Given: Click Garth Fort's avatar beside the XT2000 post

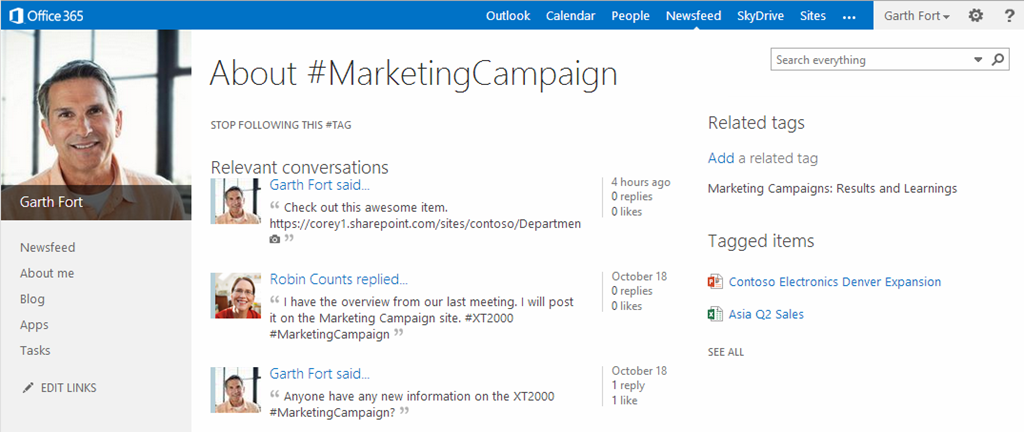Looking at the screenshot, I should click(236, 390).
